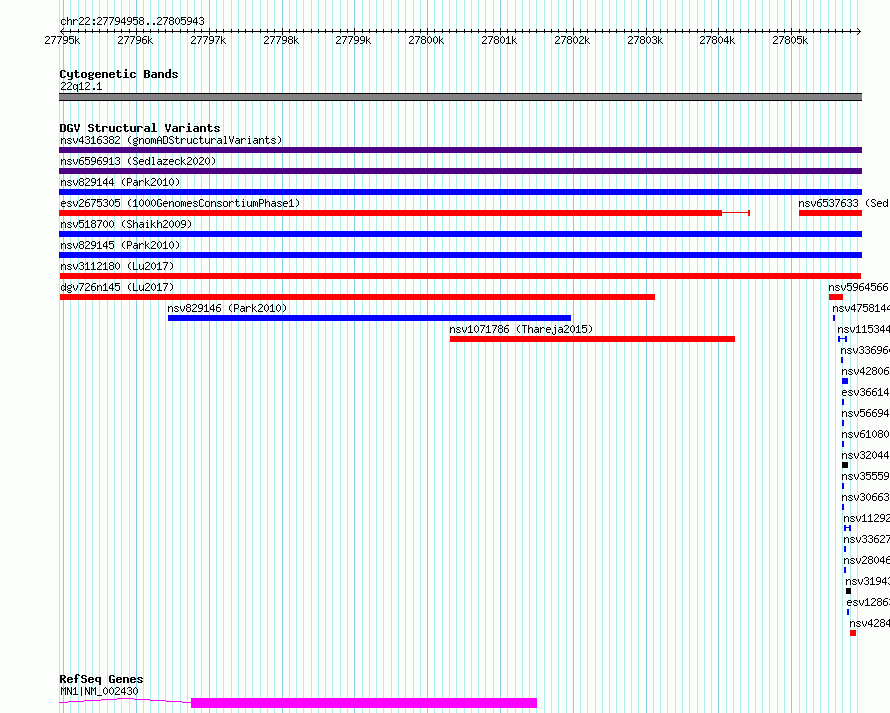This screenshot has width=890, height=713.
Task: Click the small red nsv5964566 variant block
Action: point(836,297)
